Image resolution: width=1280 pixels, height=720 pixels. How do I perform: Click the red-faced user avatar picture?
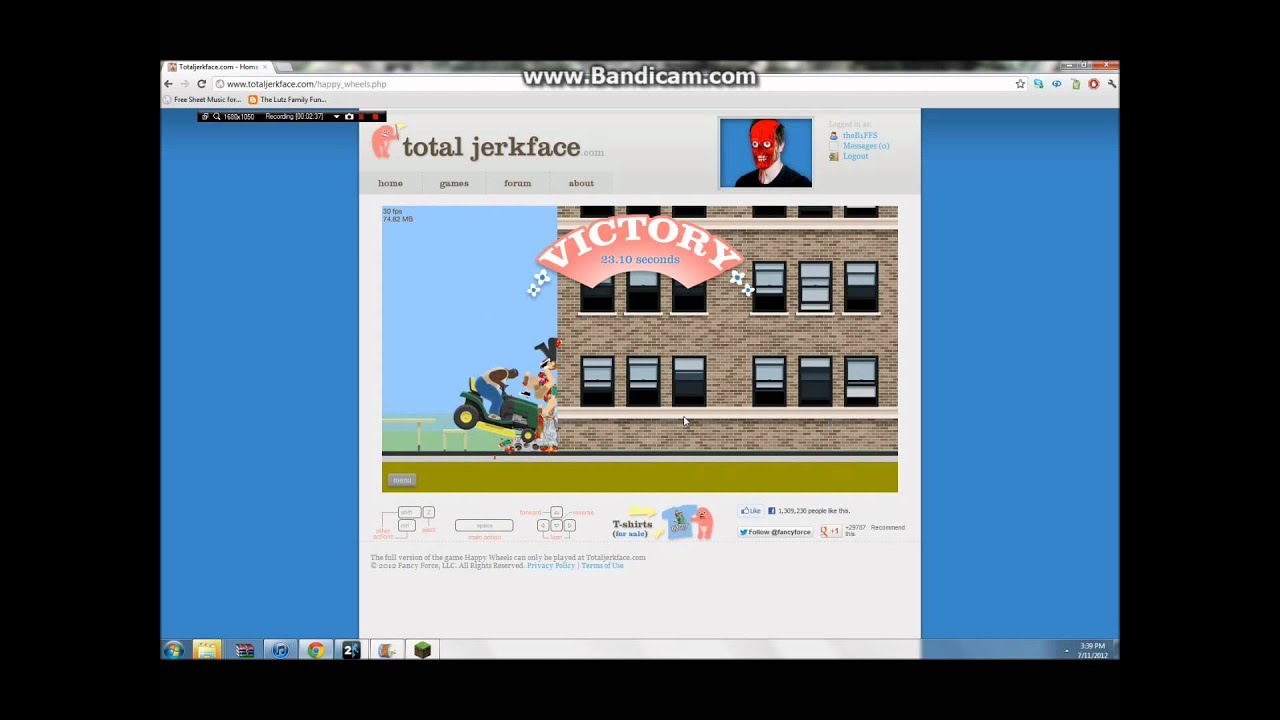tap(766, 153)
